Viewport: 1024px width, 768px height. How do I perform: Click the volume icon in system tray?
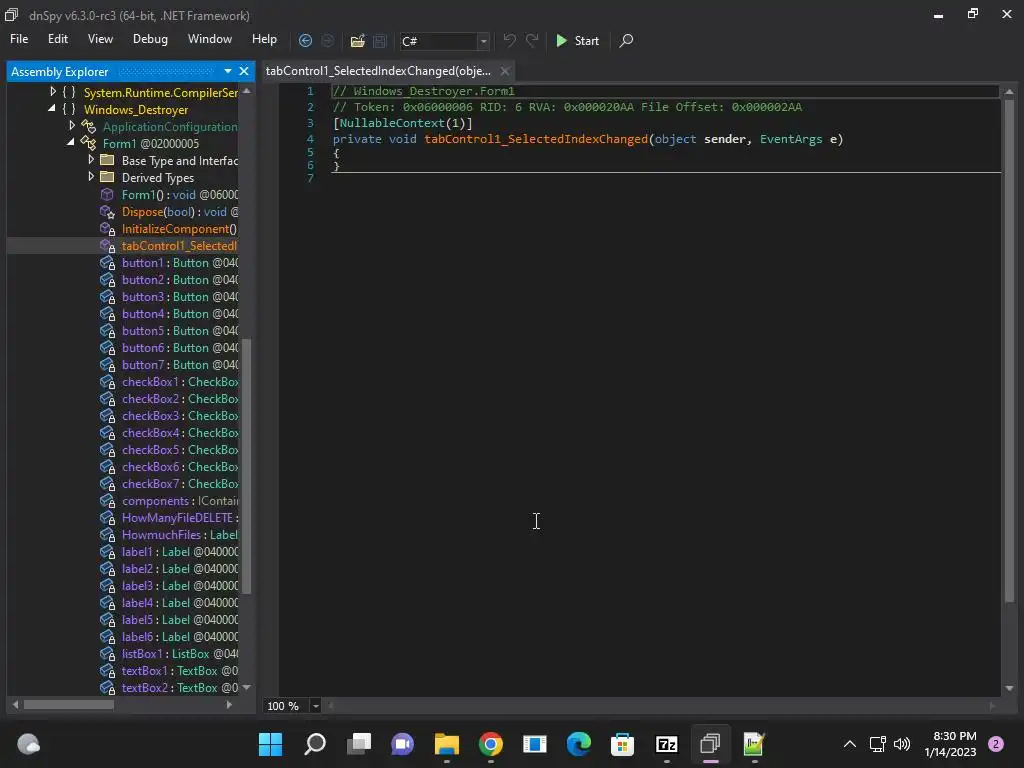[902, 744]
